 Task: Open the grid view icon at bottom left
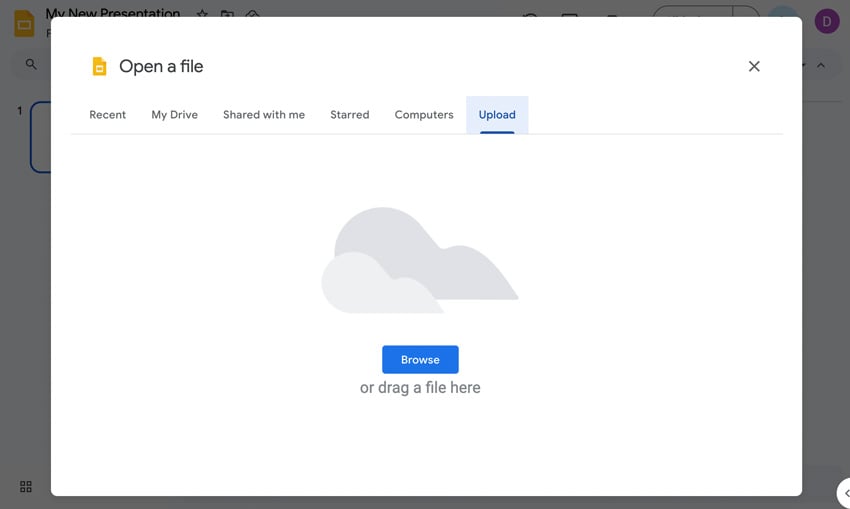click(26, 486)
